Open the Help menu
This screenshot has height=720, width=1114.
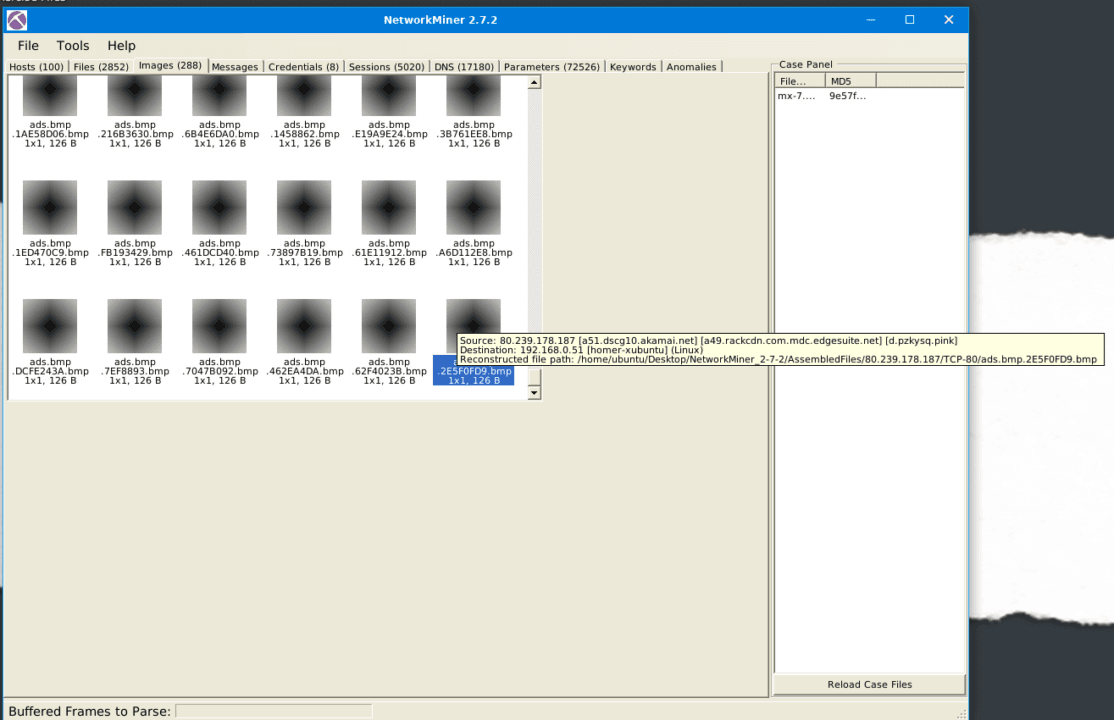(x=121, y=45)
